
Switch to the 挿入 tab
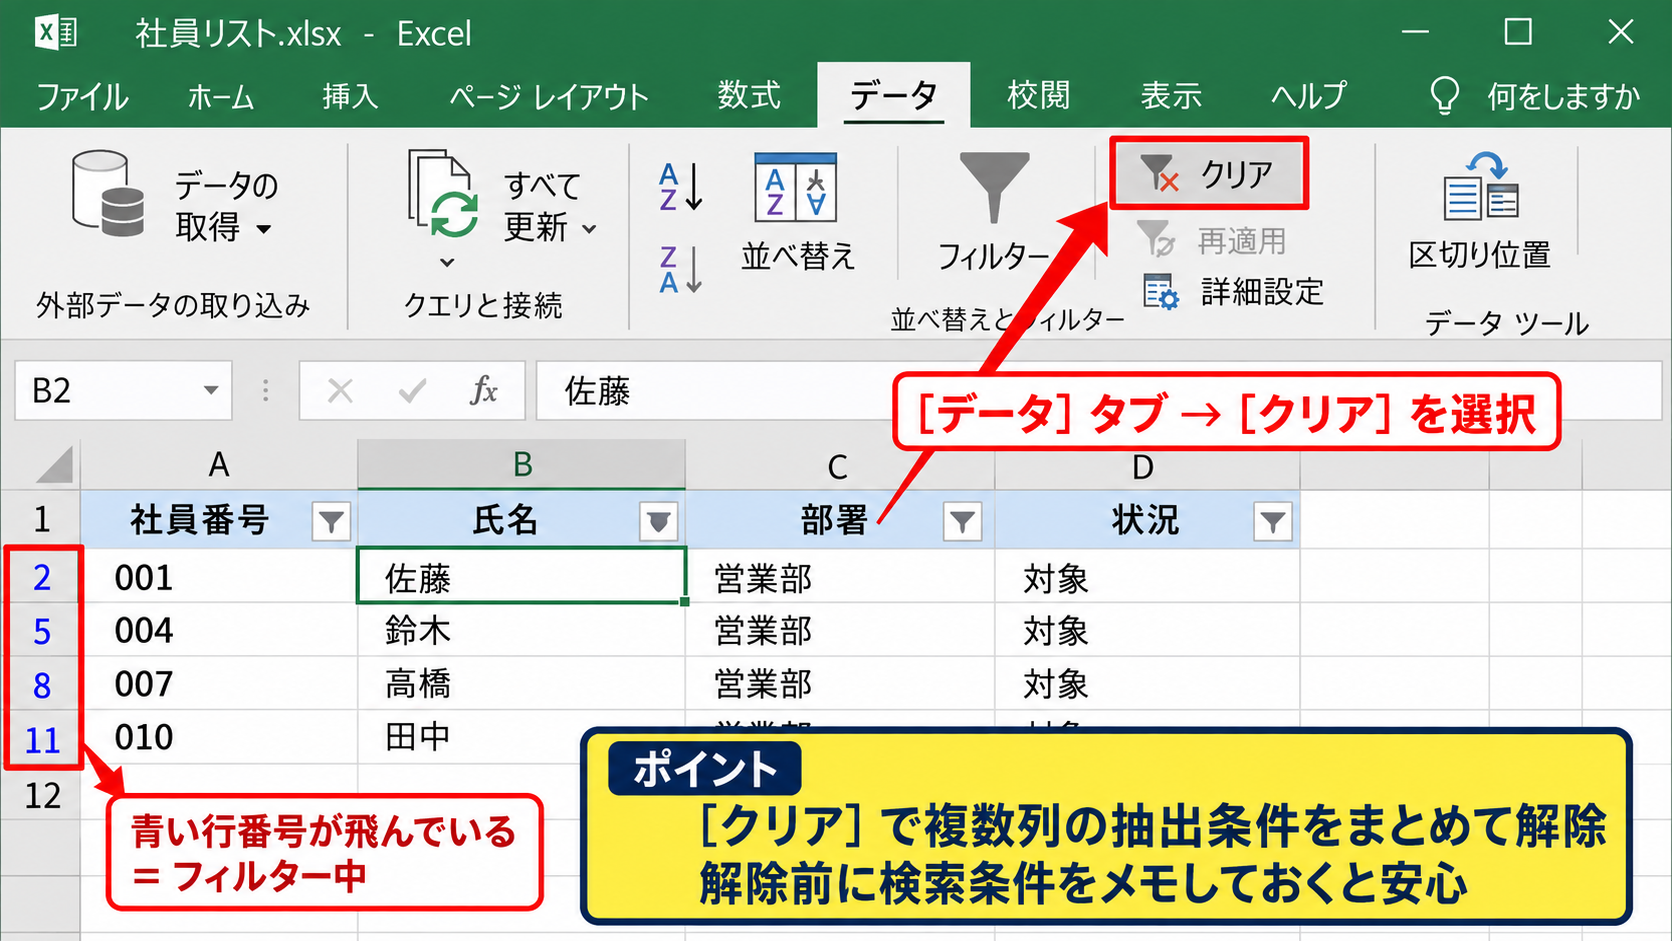(350, 96)
